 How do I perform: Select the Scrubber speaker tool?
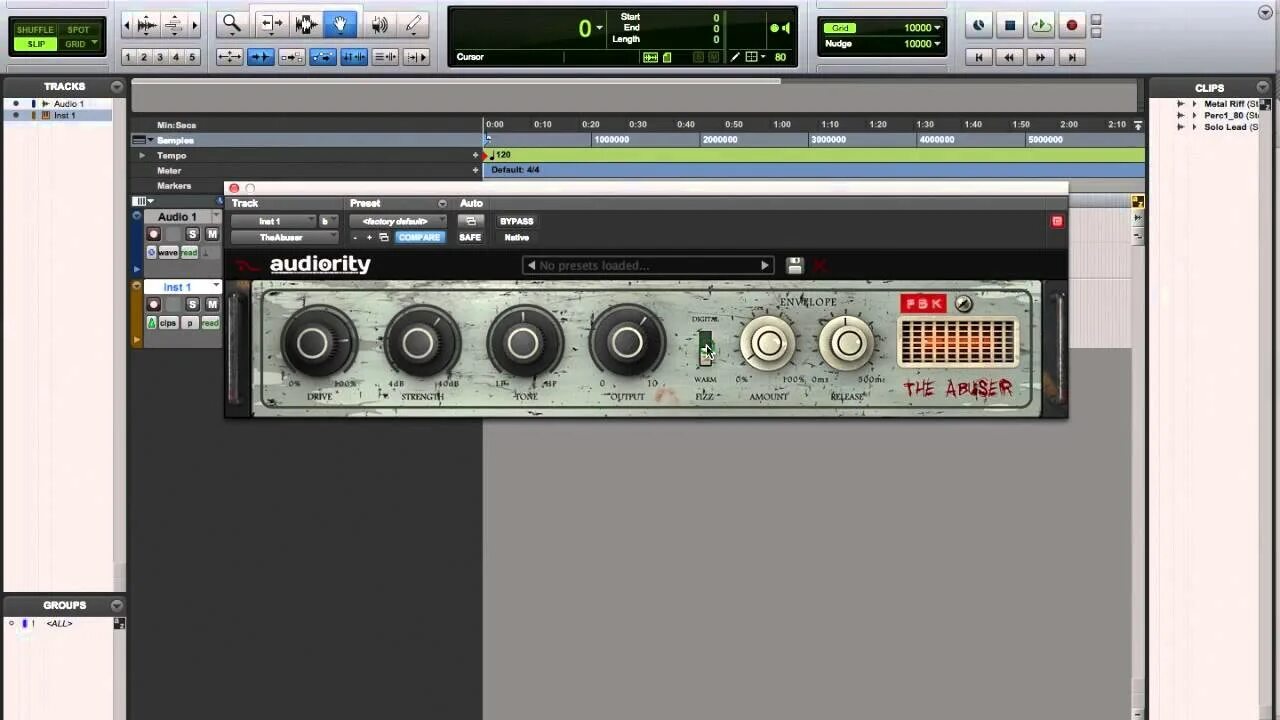coord(379,24)
